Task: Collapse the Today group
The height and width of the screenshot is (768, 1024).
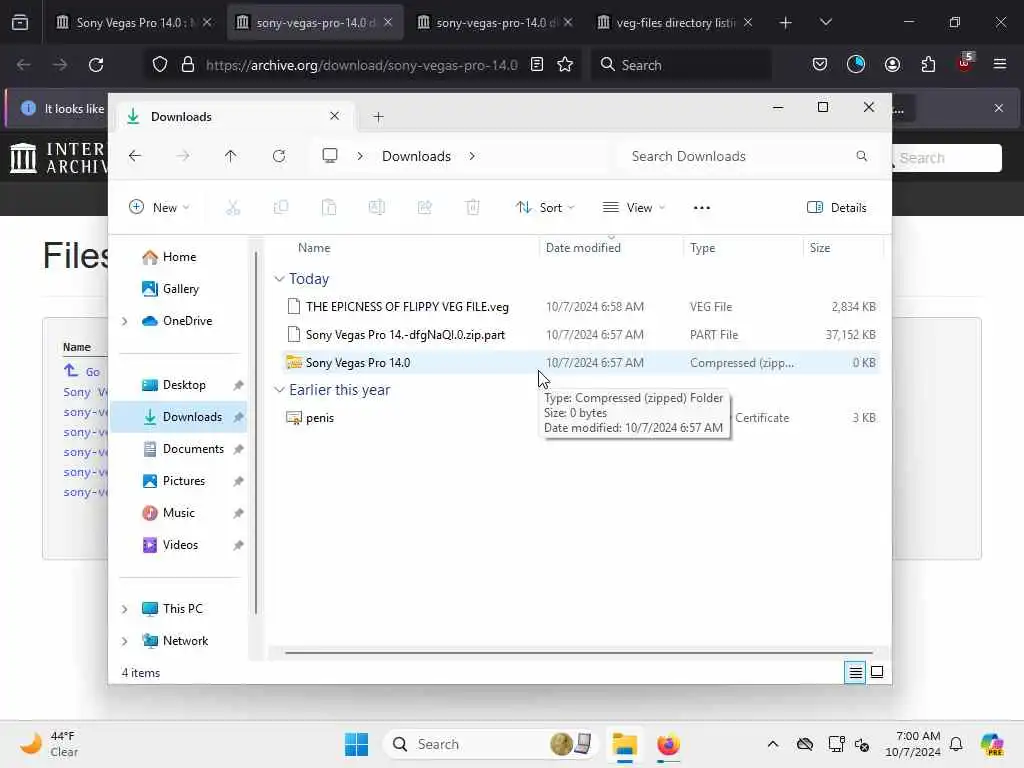Action: click(279, 279)
